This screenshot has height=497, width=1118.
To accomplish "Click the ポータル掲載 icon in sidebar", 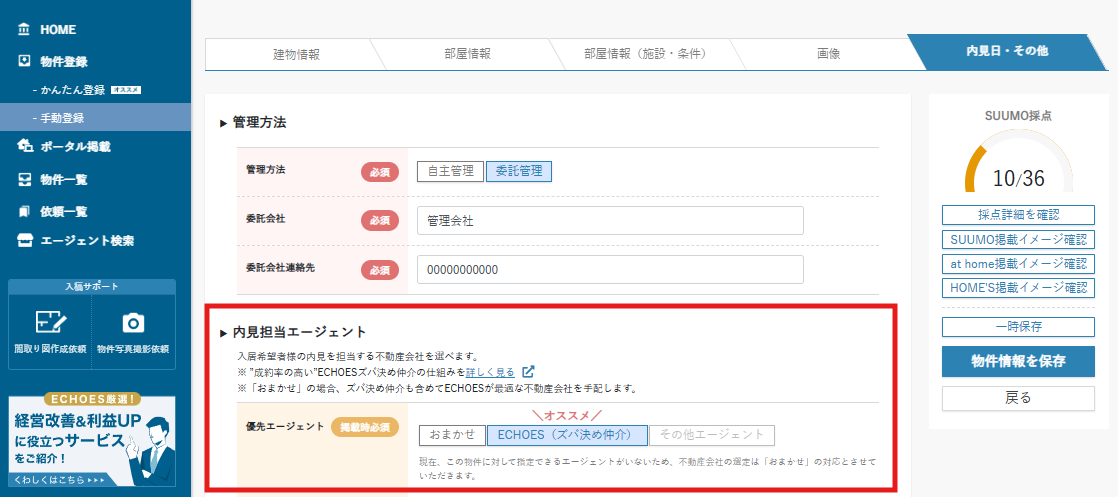I will coord(24,147).
